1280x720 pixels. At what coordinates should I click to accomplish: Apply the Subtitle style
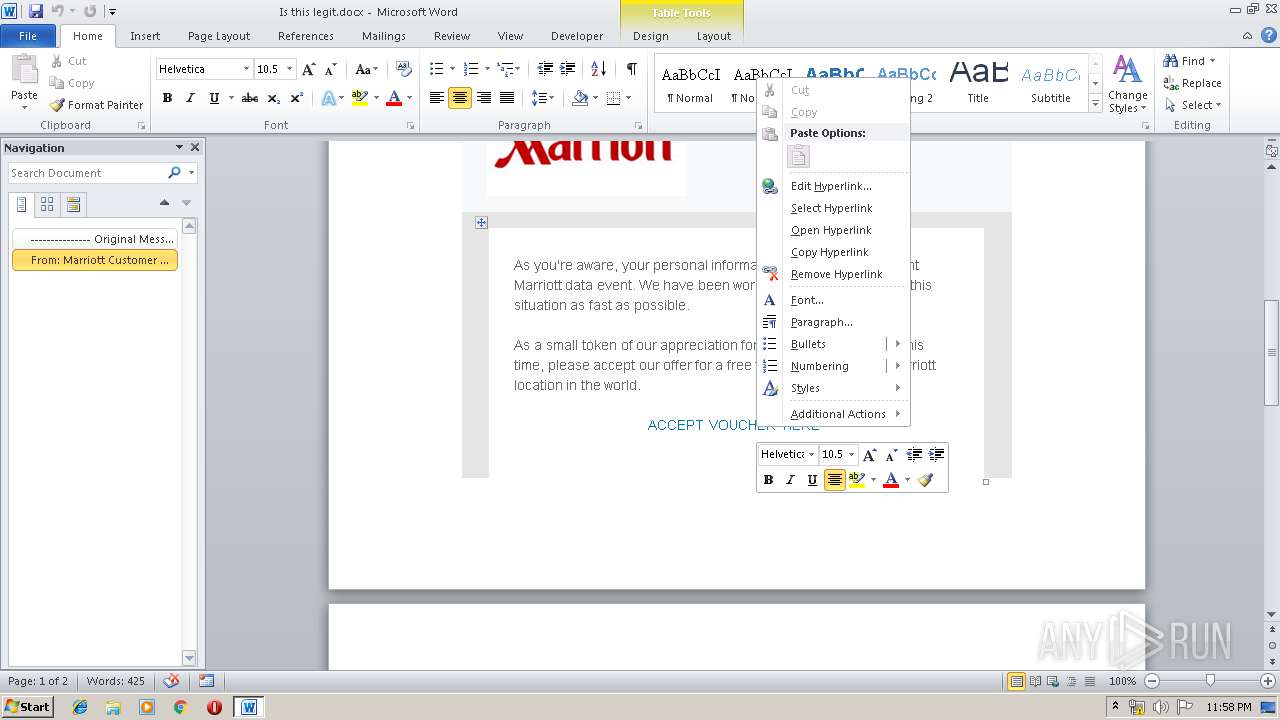(x=1050, y=84)
